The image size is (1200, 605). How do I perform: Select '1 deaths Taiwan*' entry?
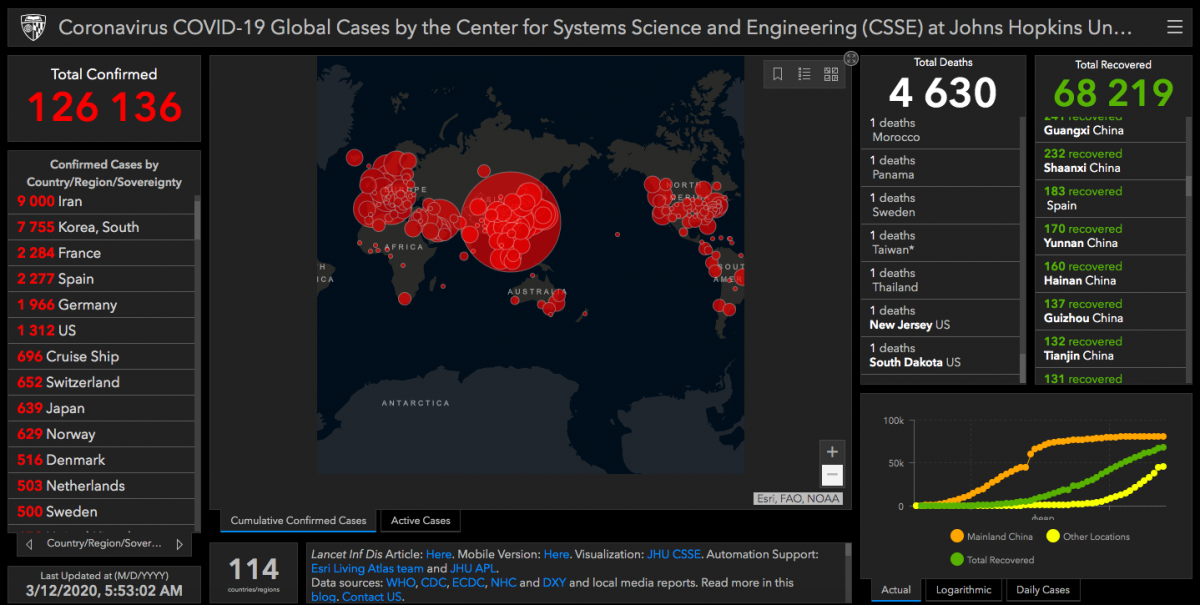940,243
